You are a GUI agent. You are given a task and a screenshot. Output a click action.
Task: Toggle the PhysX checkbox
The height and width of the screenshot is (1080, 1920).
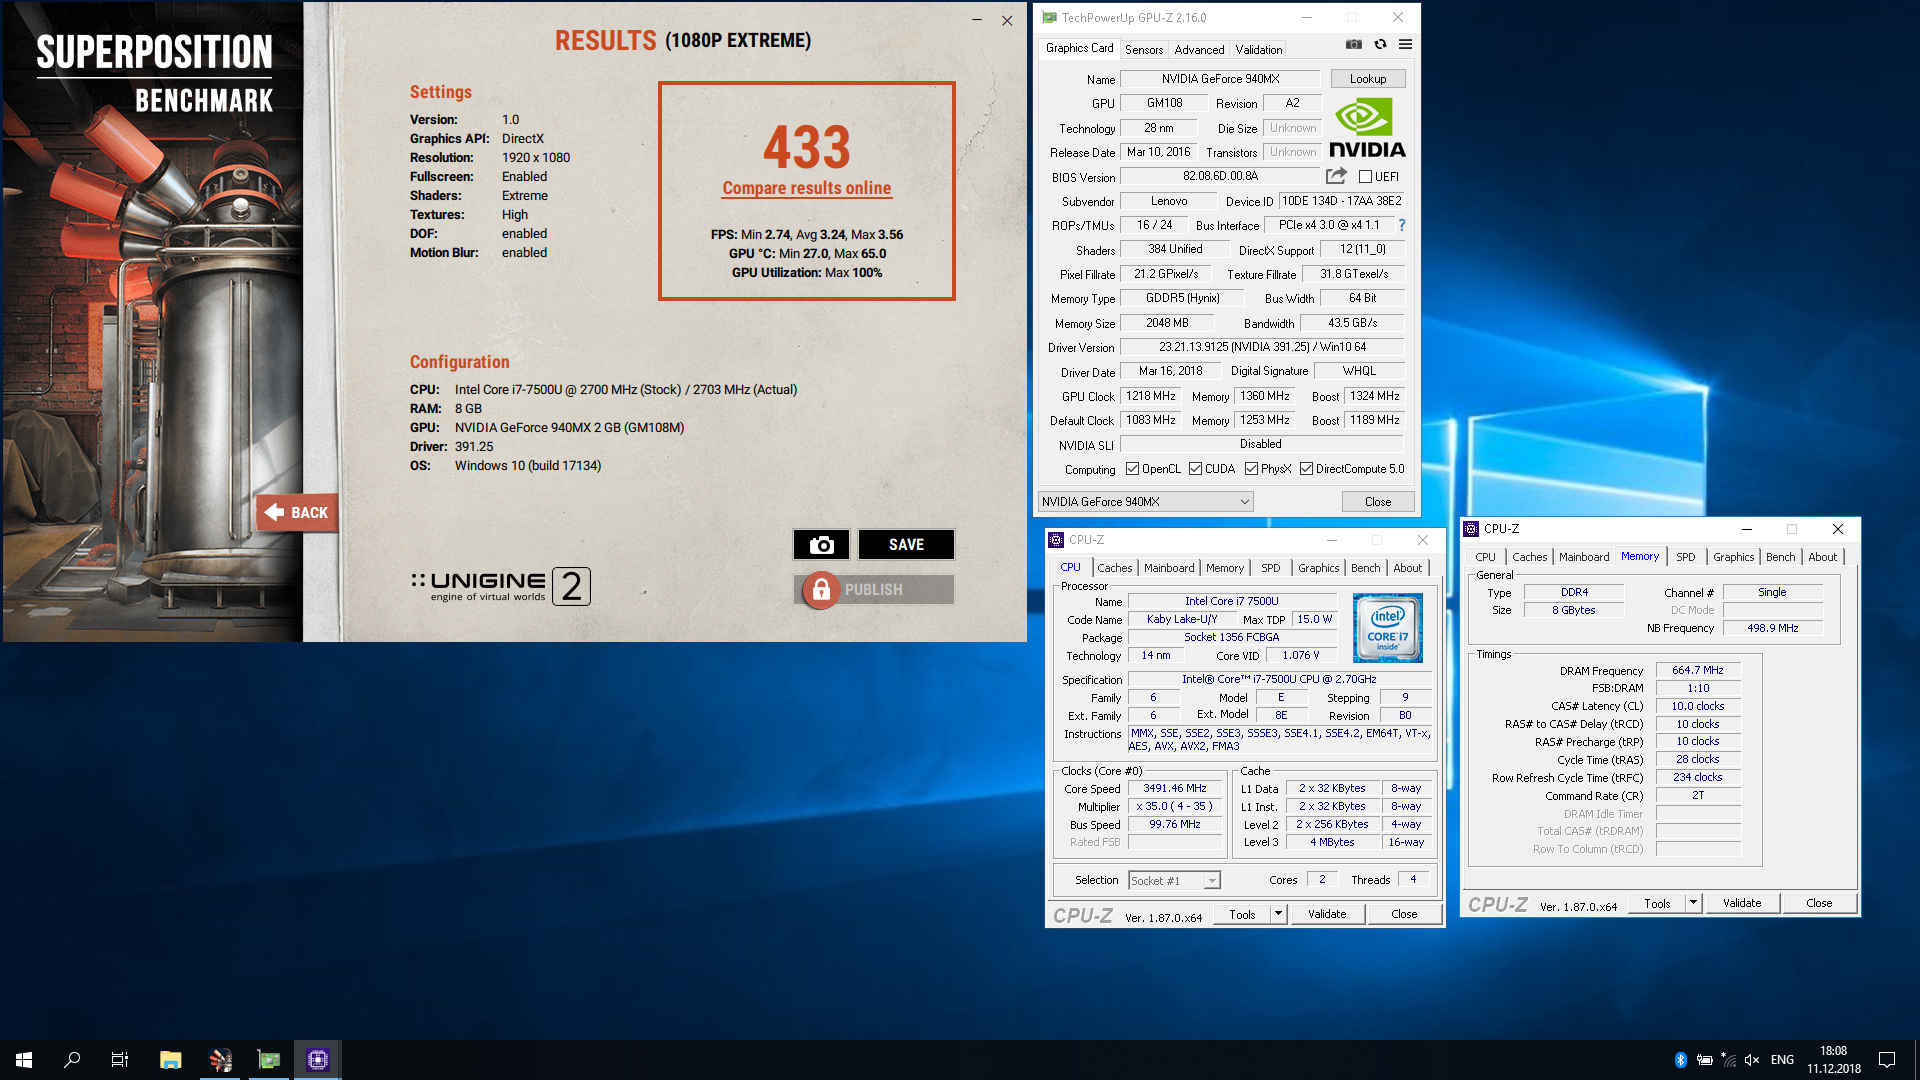coord(1251,469)
